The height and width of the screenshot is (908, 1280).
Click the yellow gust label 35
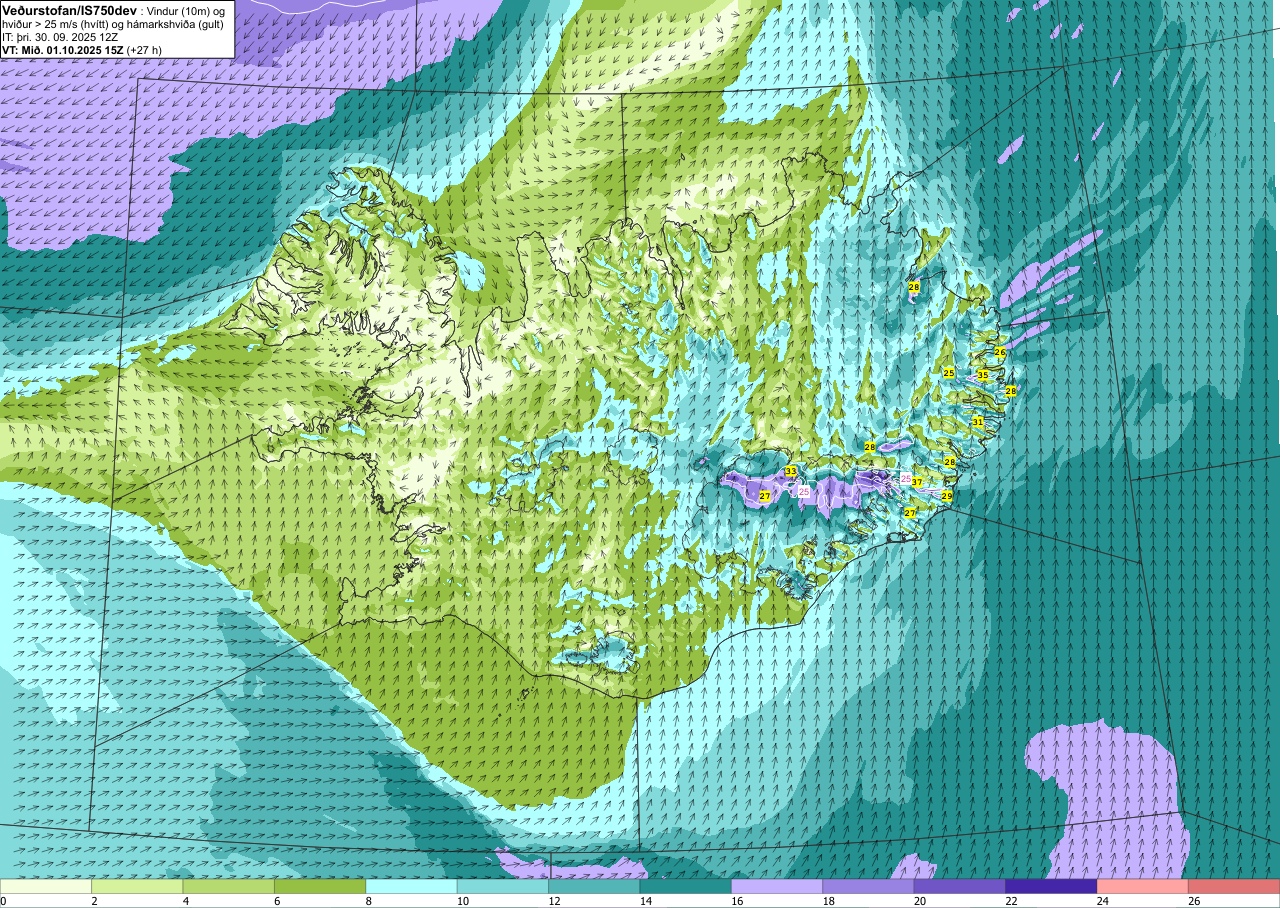tap(983, 375)
